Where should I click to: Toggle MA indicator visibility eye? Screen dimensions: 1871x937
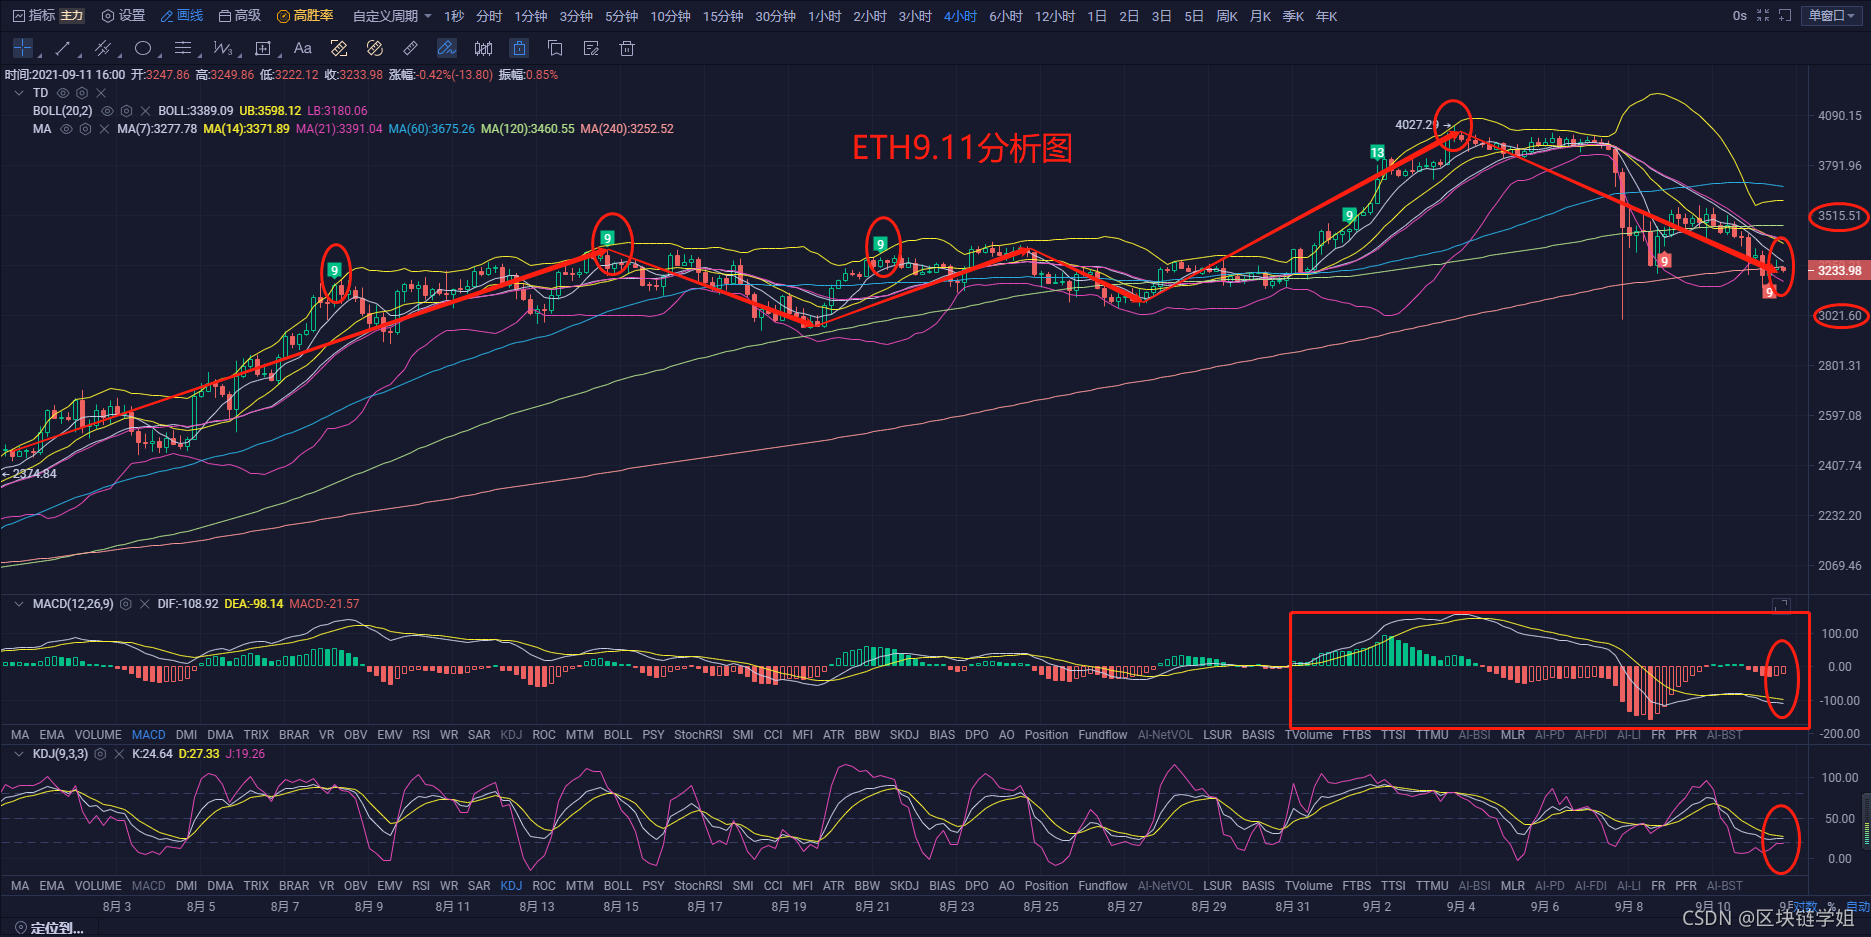coord(66,129)
